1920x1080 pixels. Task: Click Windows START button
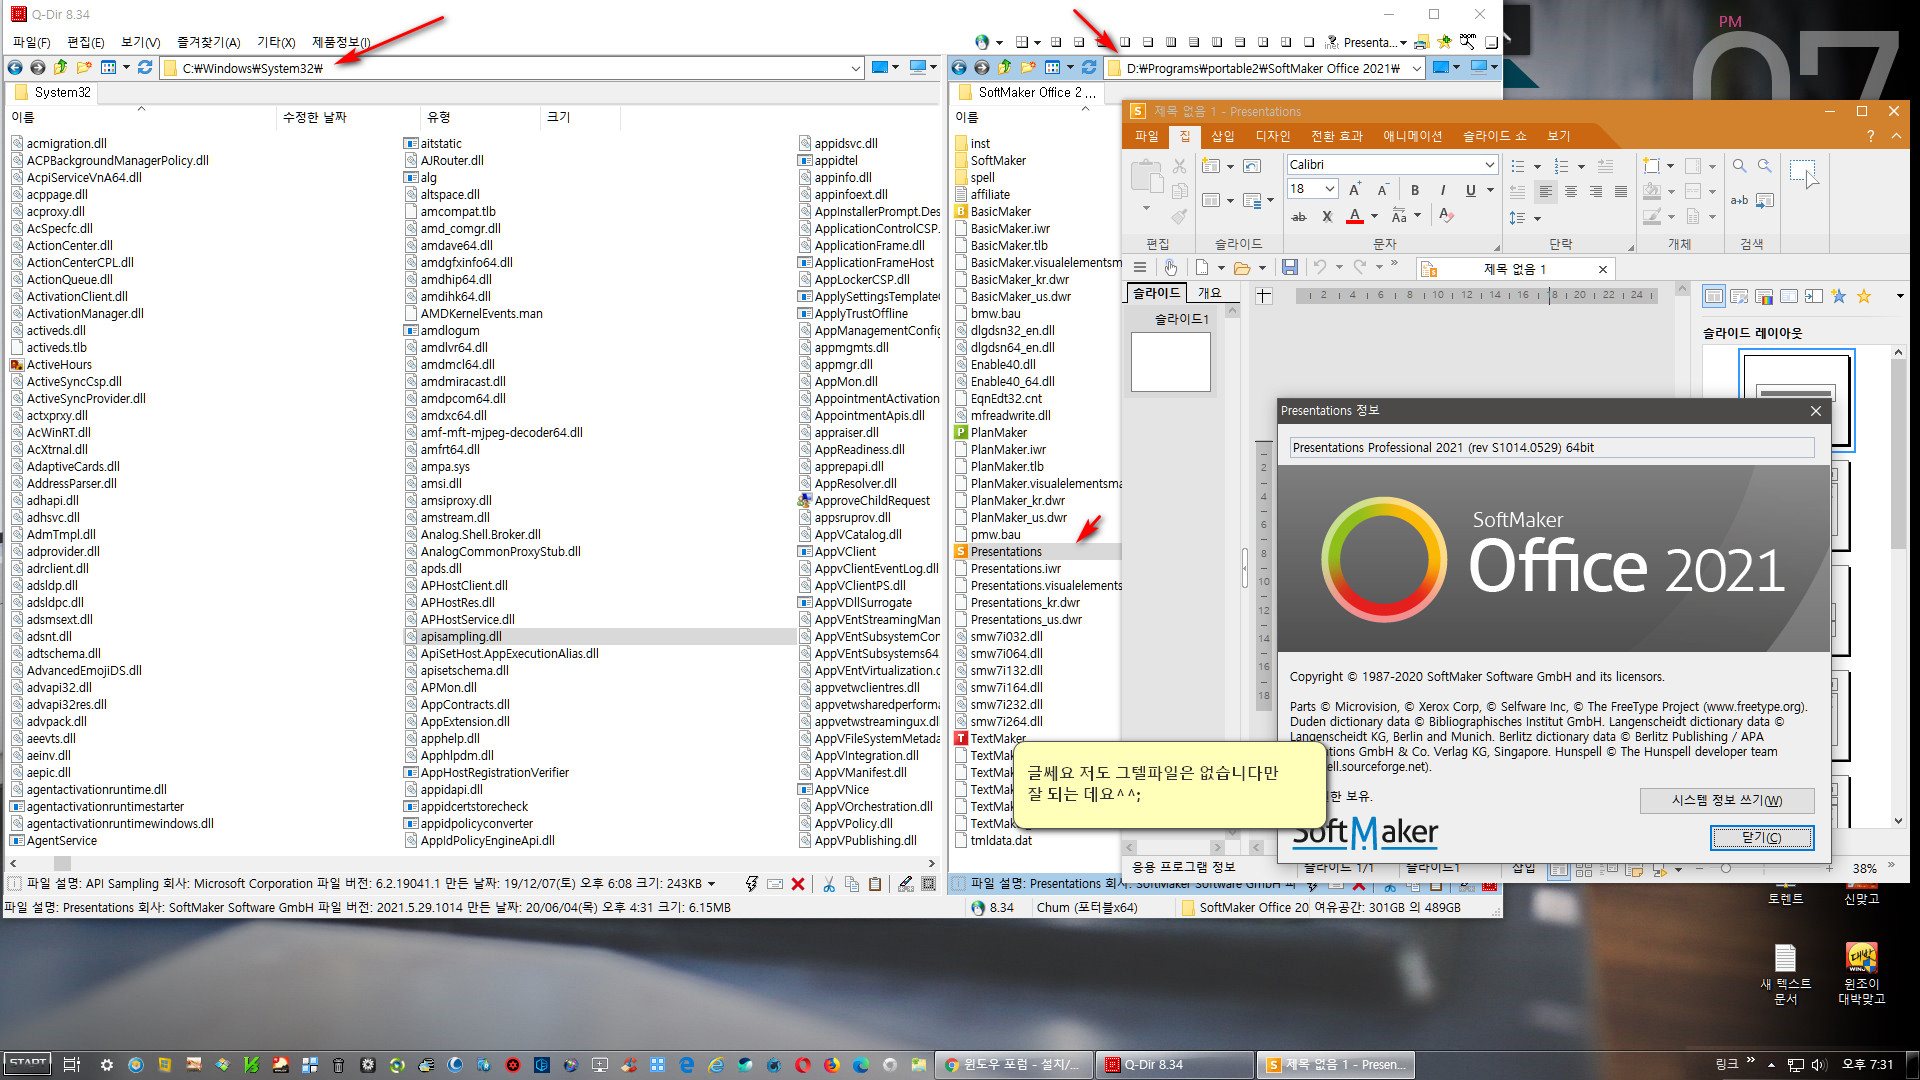[x=27, y=1064]
